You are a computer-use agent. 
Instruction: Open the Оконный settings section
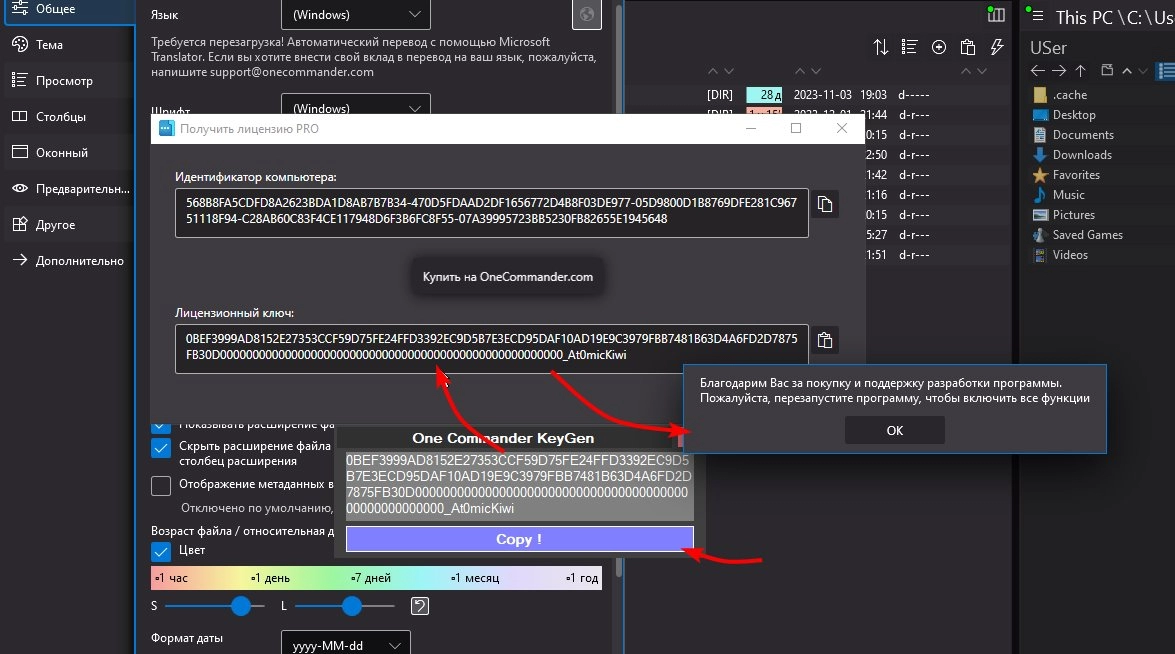[x=67, y=153]
